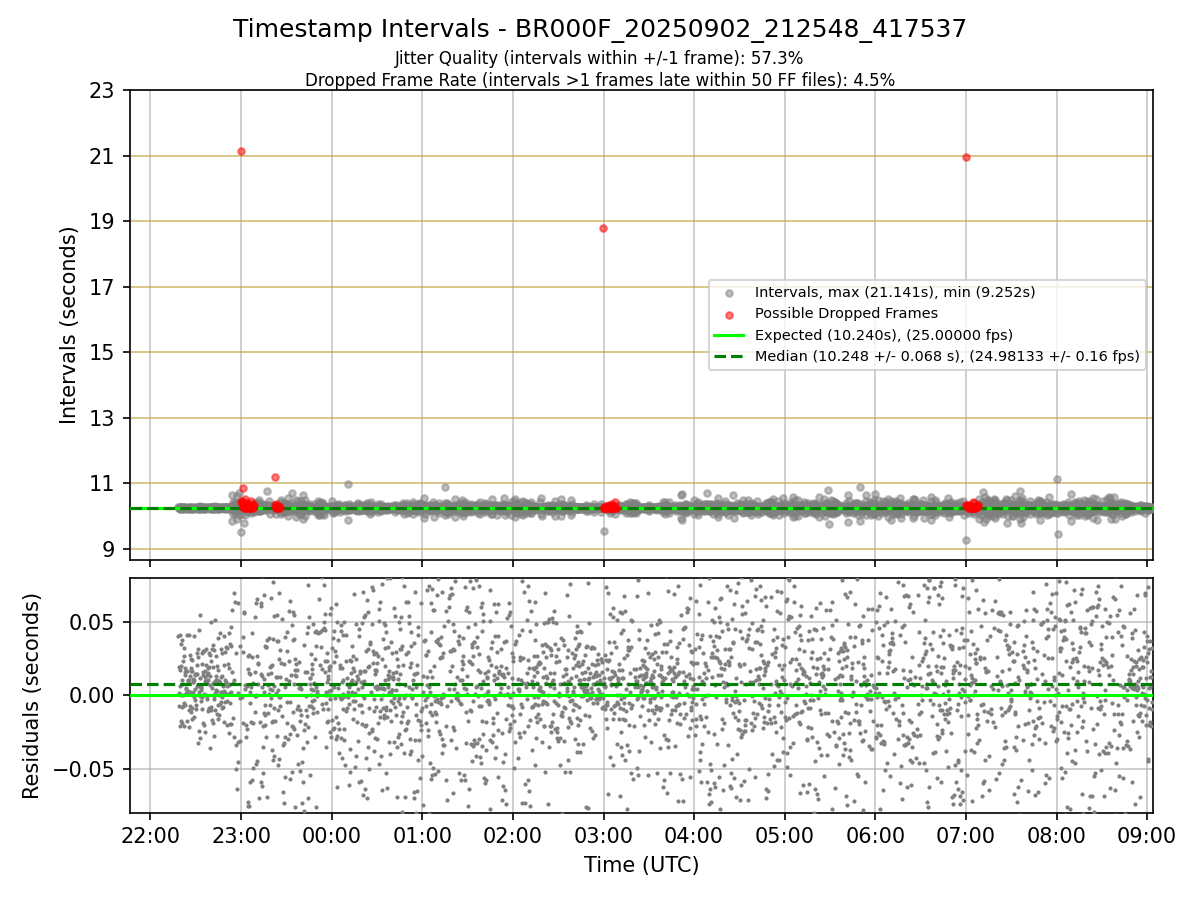
Task: Click the gray legend marker for Intervals
Action: 730,293
